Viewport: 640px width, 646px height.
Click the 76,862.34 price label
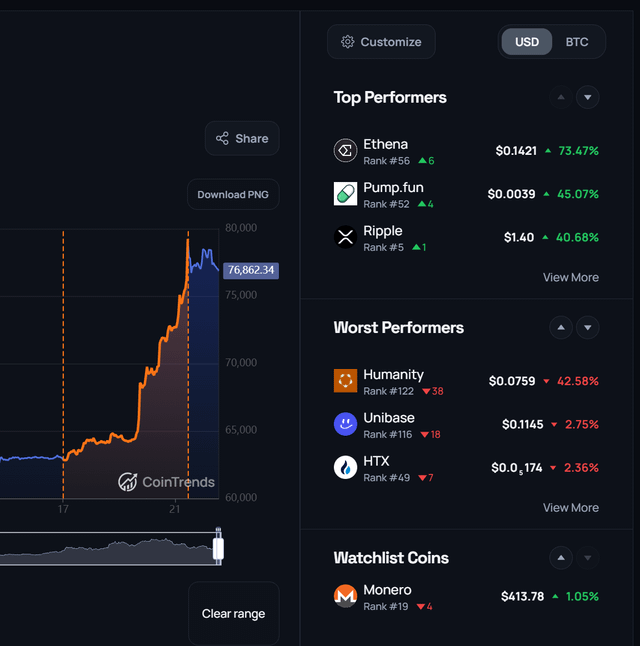[251, 270]
